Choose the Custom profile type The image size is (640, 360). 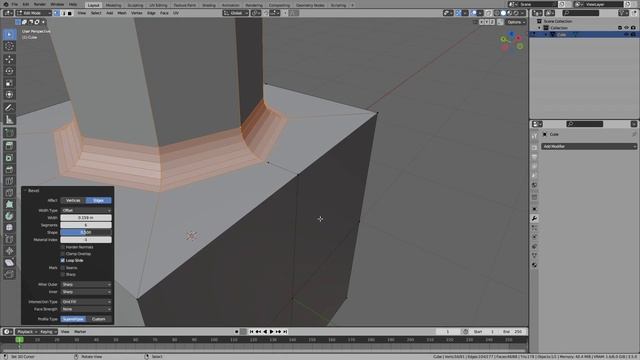click(x=99, y=319)
